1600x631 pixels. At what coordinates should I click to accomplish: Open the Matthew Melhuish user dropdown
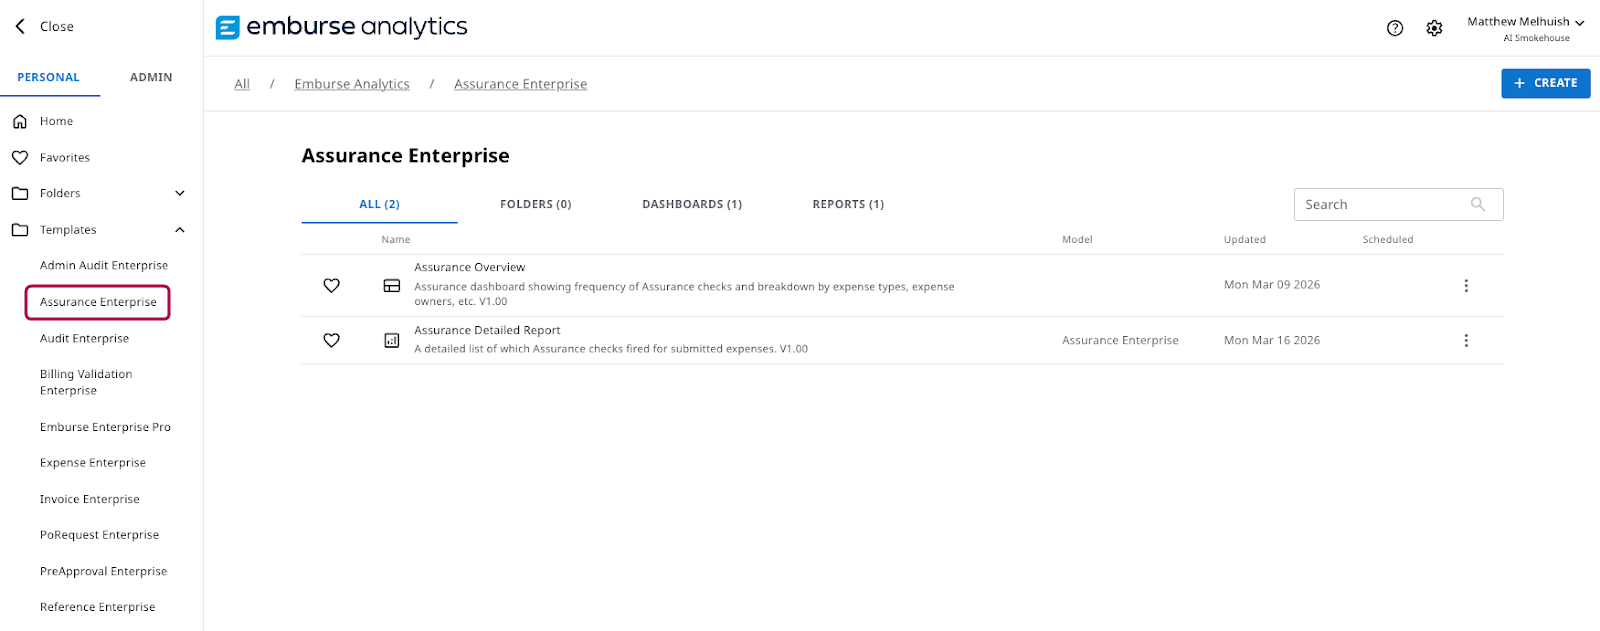1525,22
